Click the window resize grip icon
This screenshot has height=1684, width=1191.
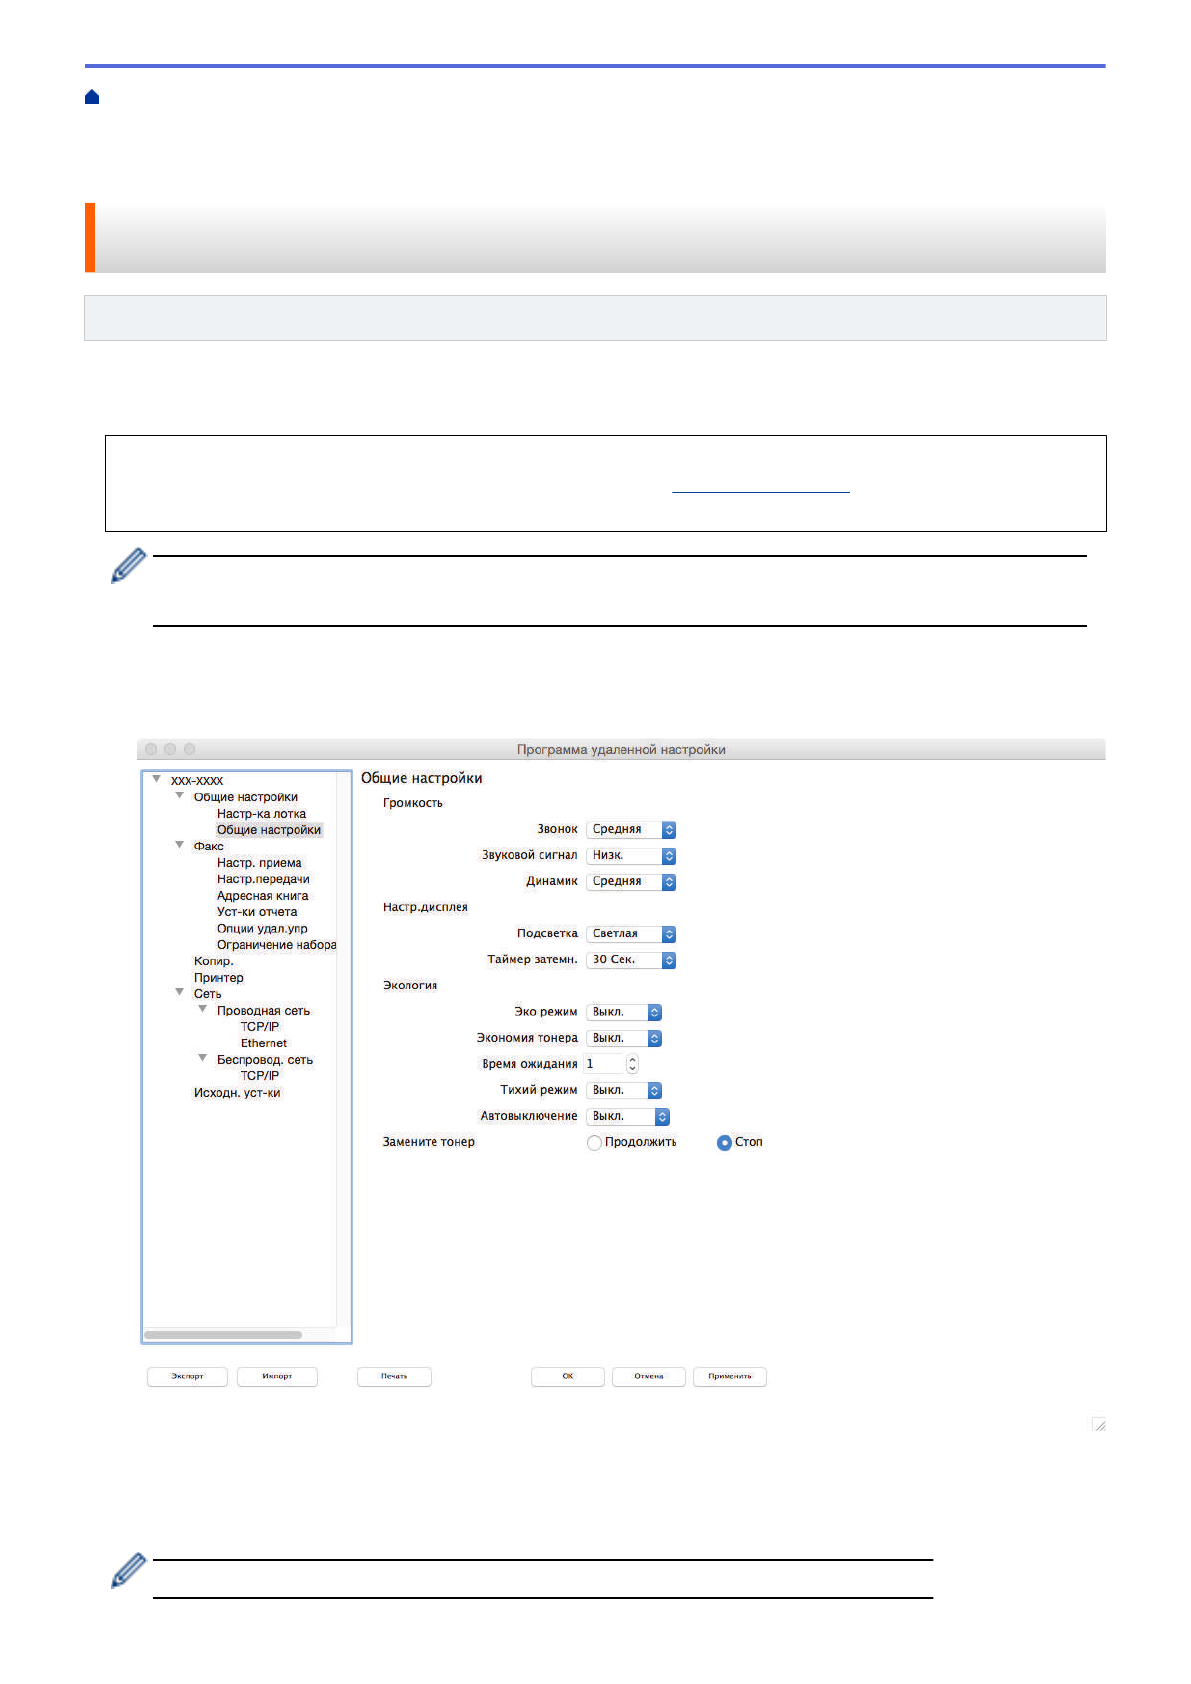(x=1098, y=1424)
